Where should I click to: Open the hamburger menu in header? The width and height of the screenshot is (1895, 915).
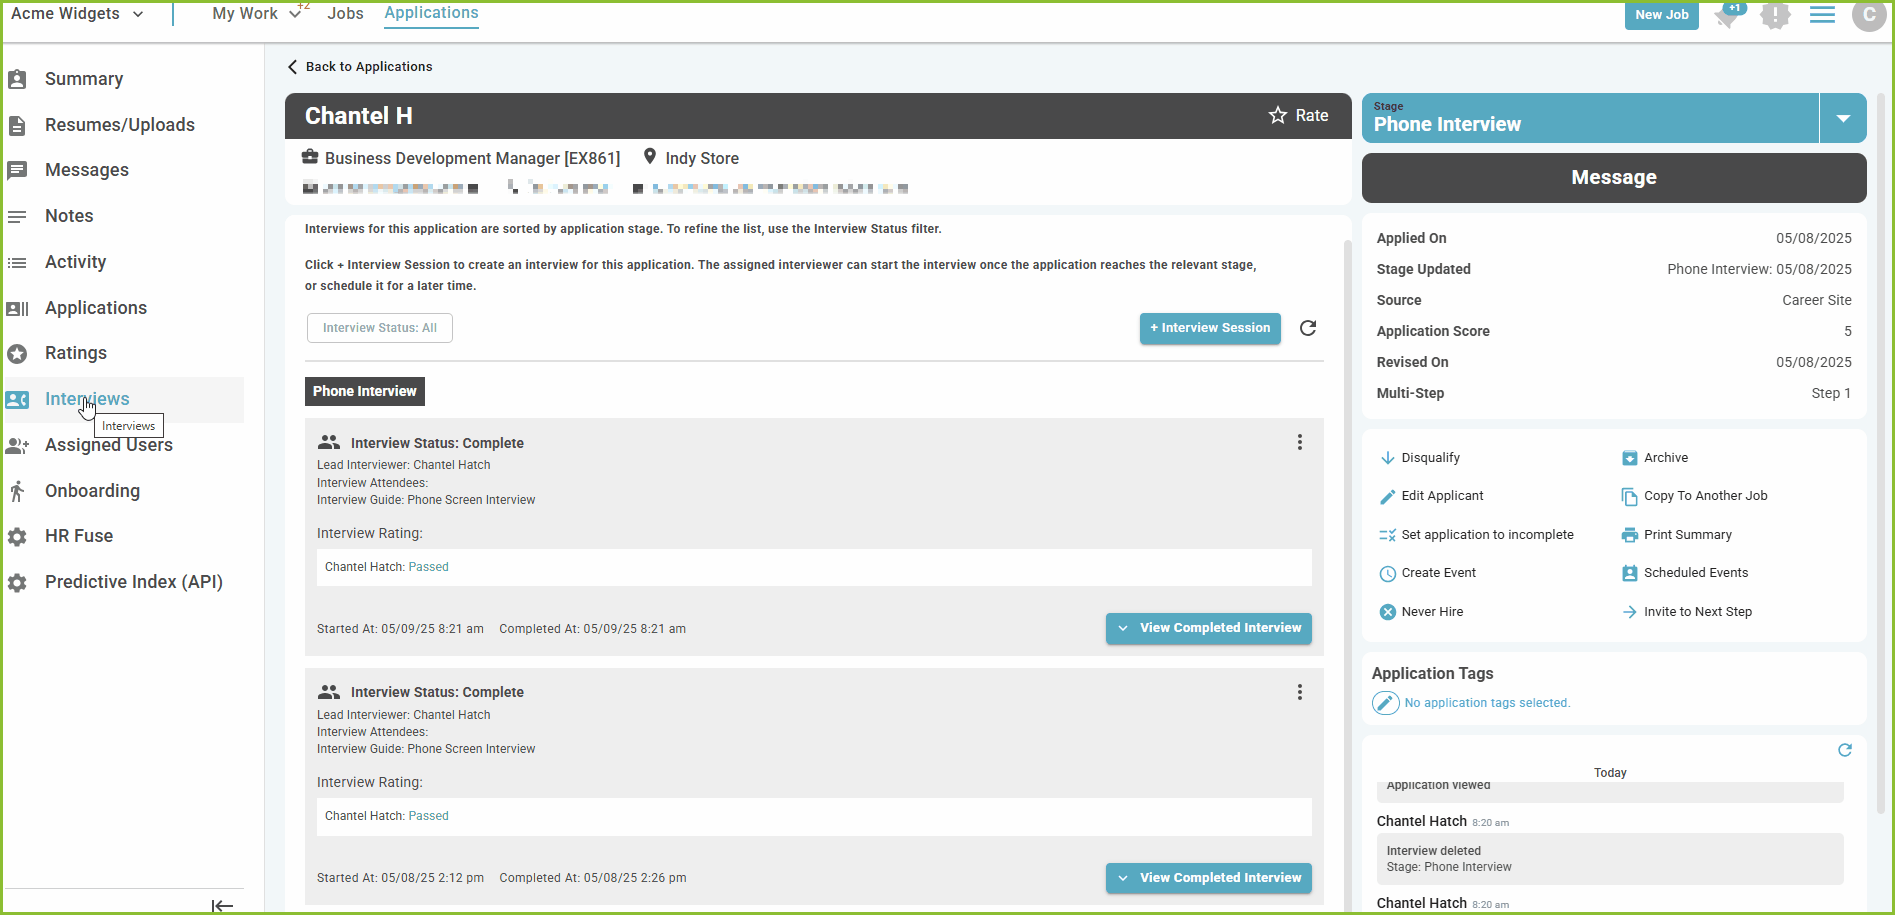[1822, 15]
